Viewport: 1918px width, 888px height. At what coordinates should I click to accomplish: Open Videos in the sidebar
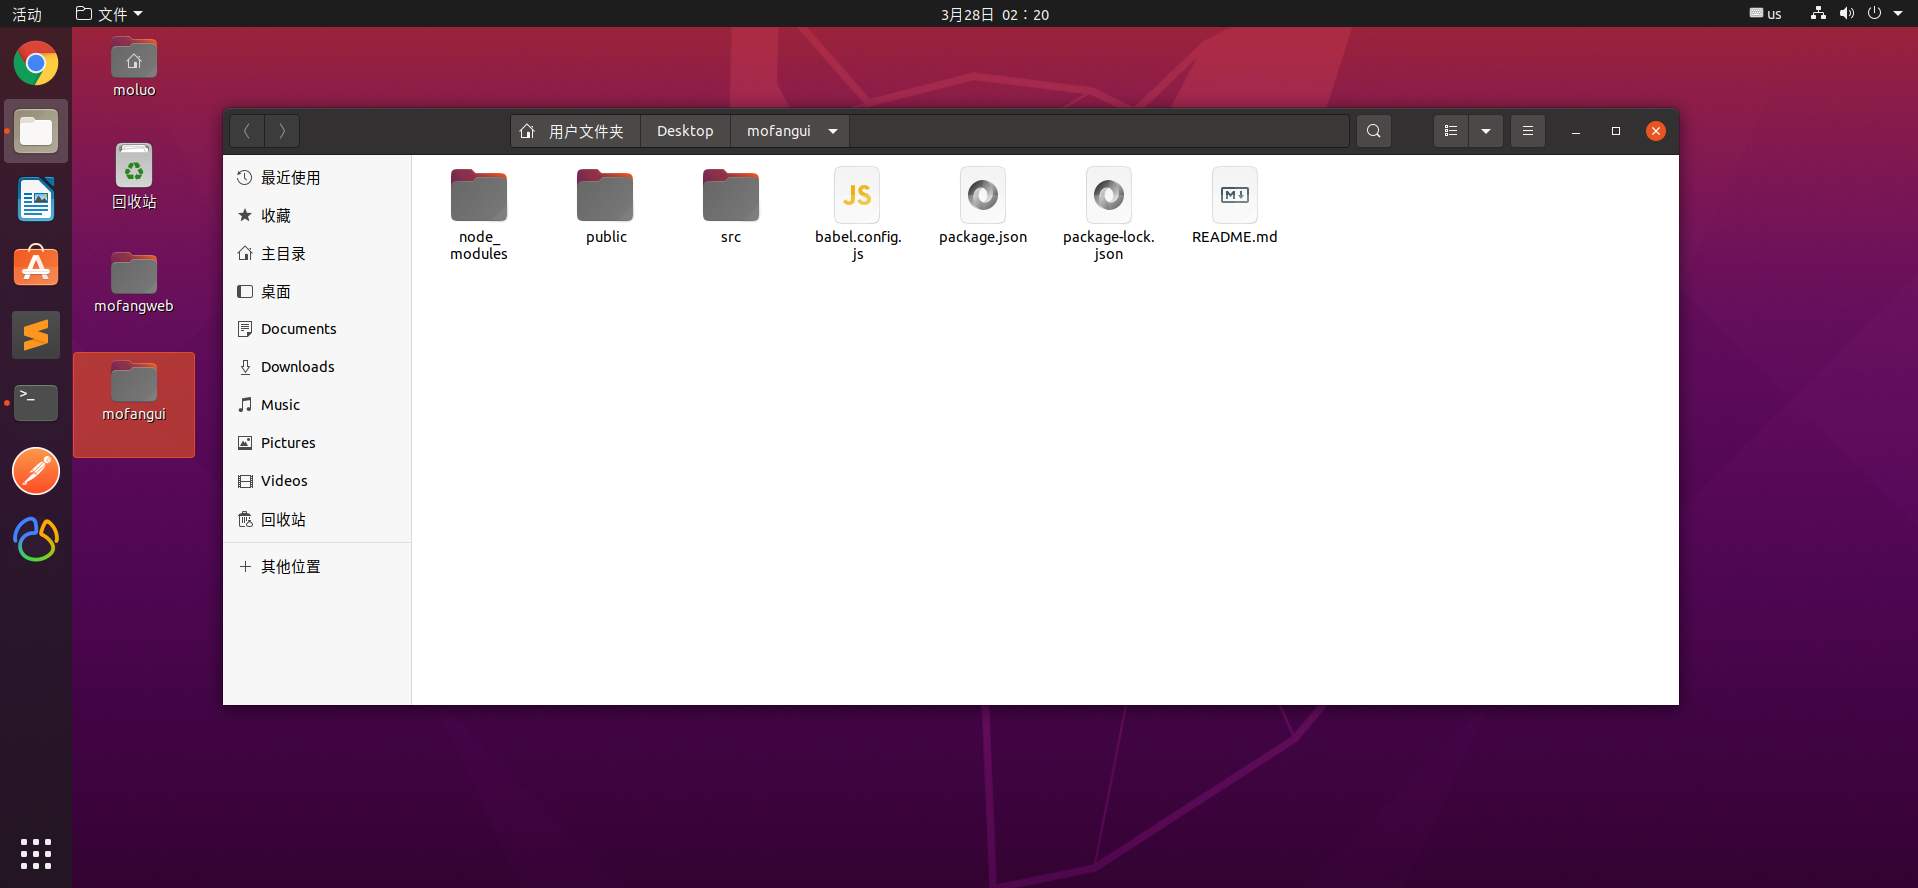(x=317, y=481)
